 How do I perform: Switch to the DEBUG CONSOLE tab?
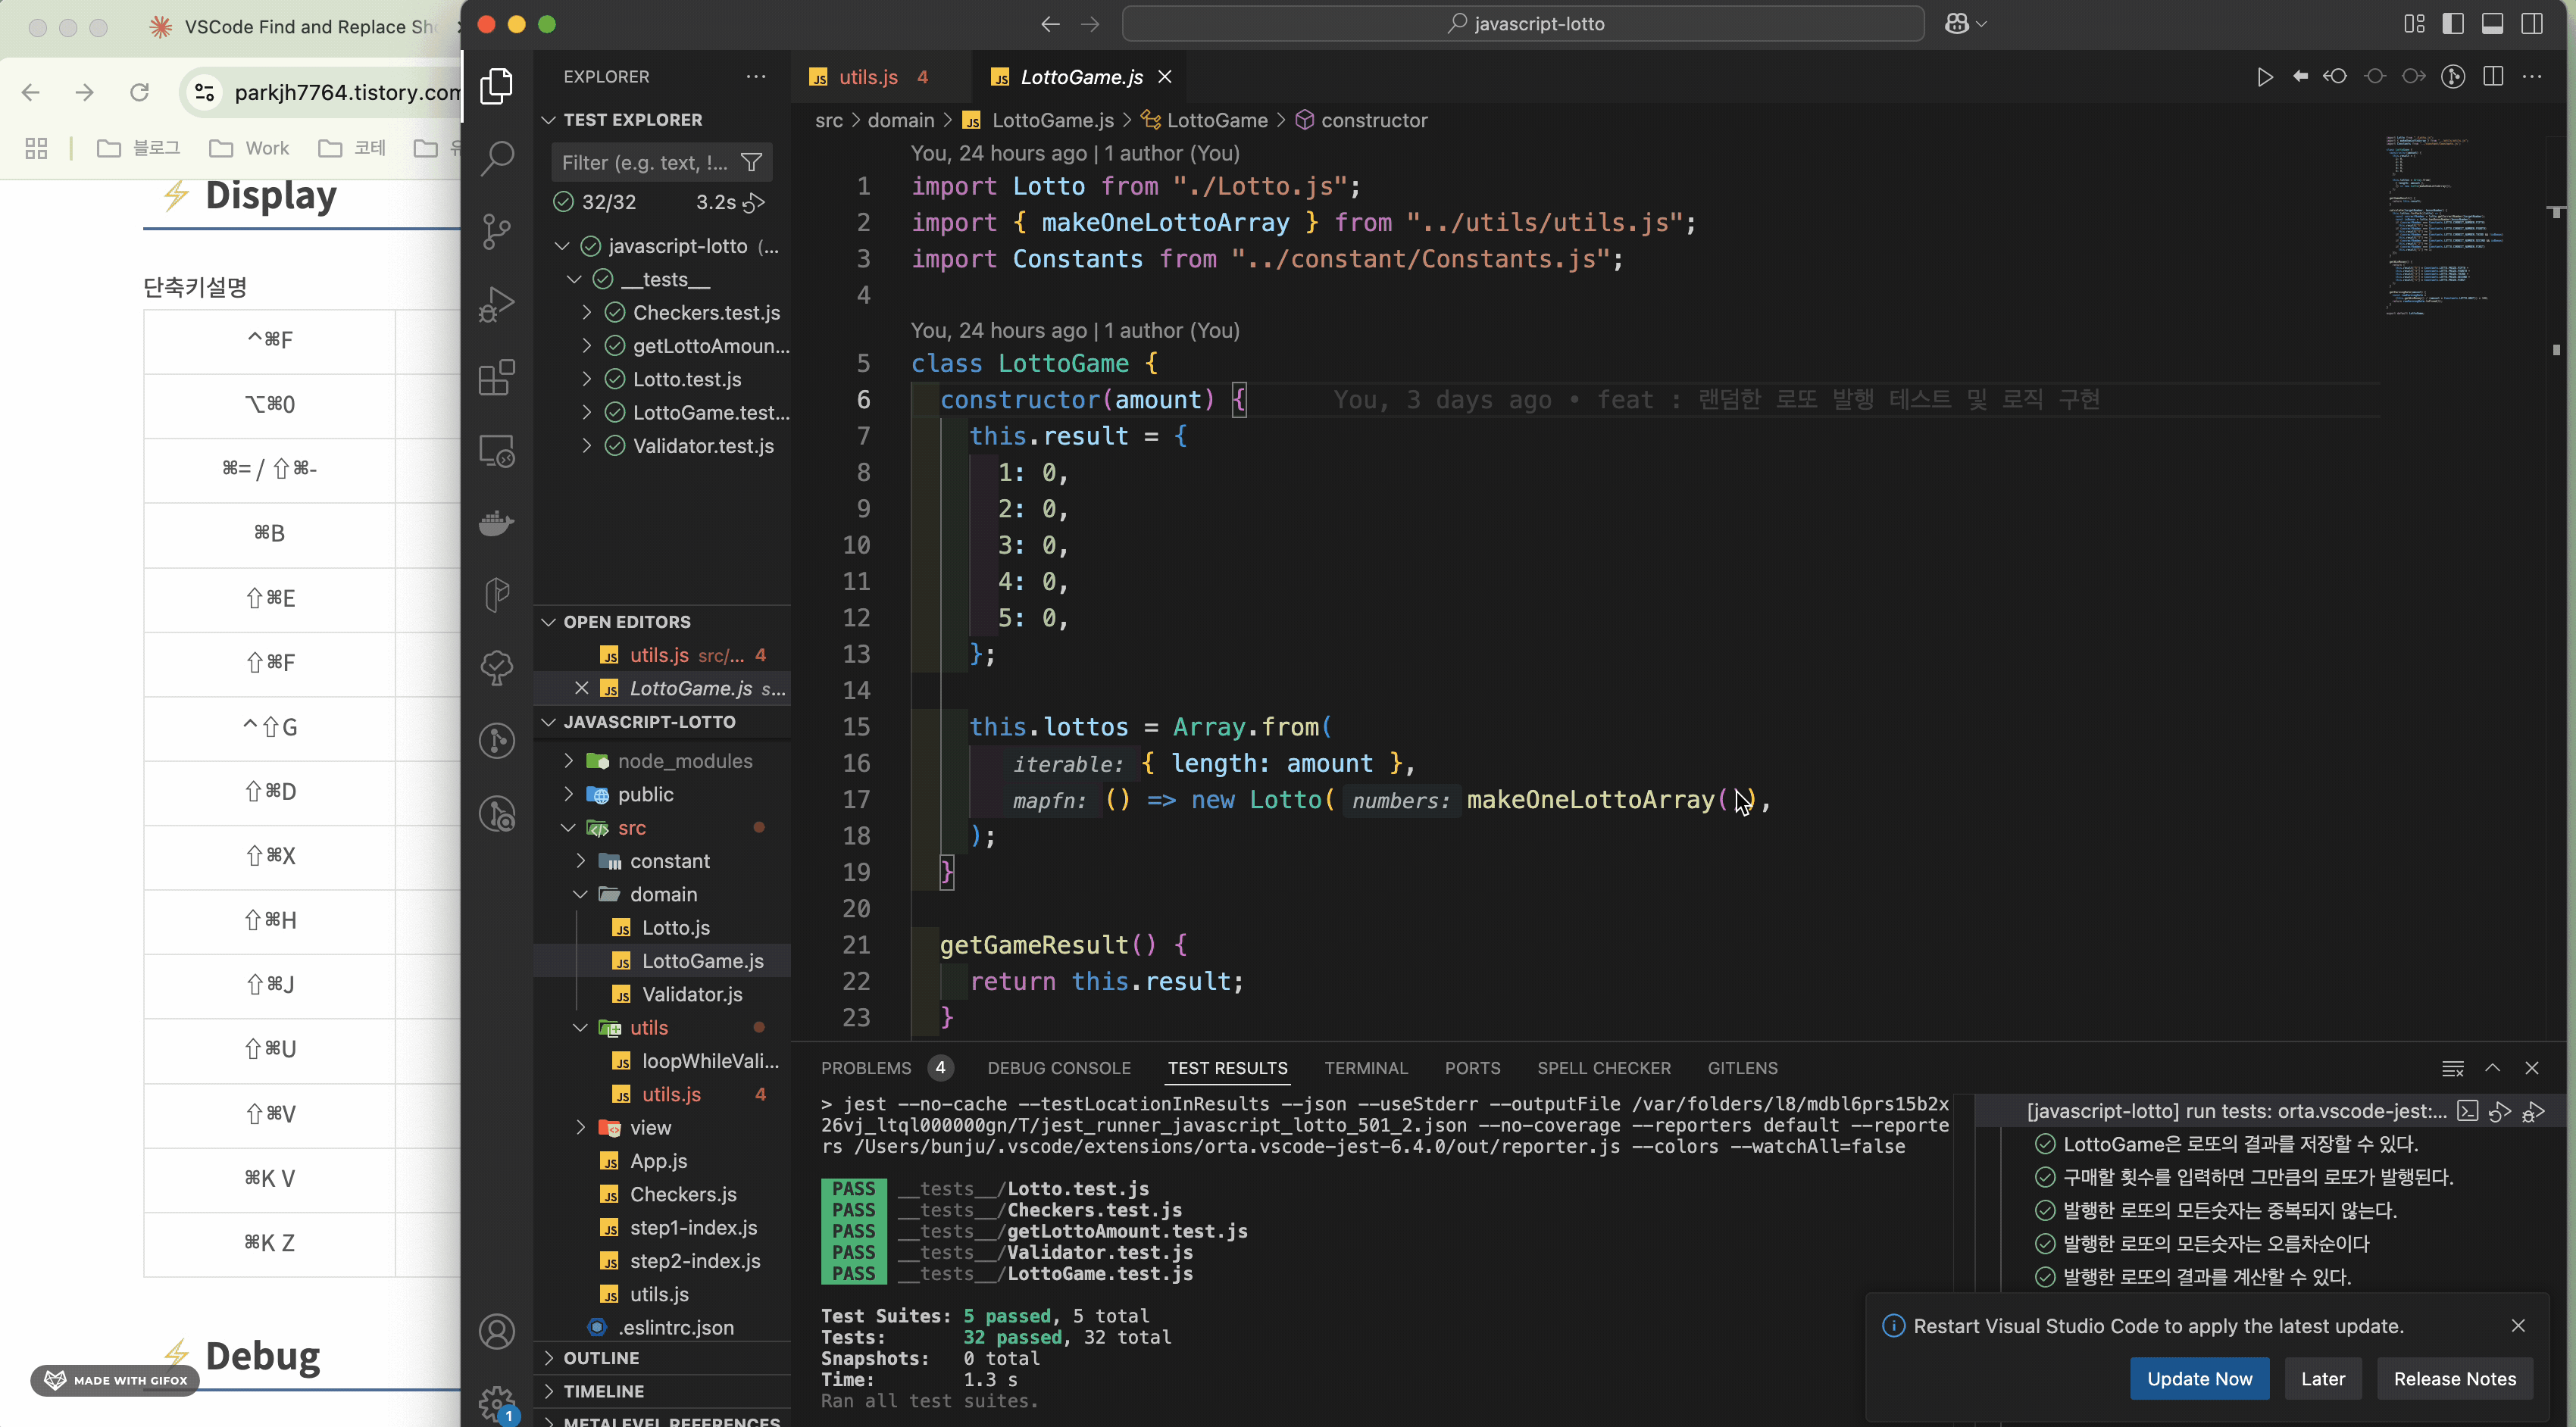1059,1068
